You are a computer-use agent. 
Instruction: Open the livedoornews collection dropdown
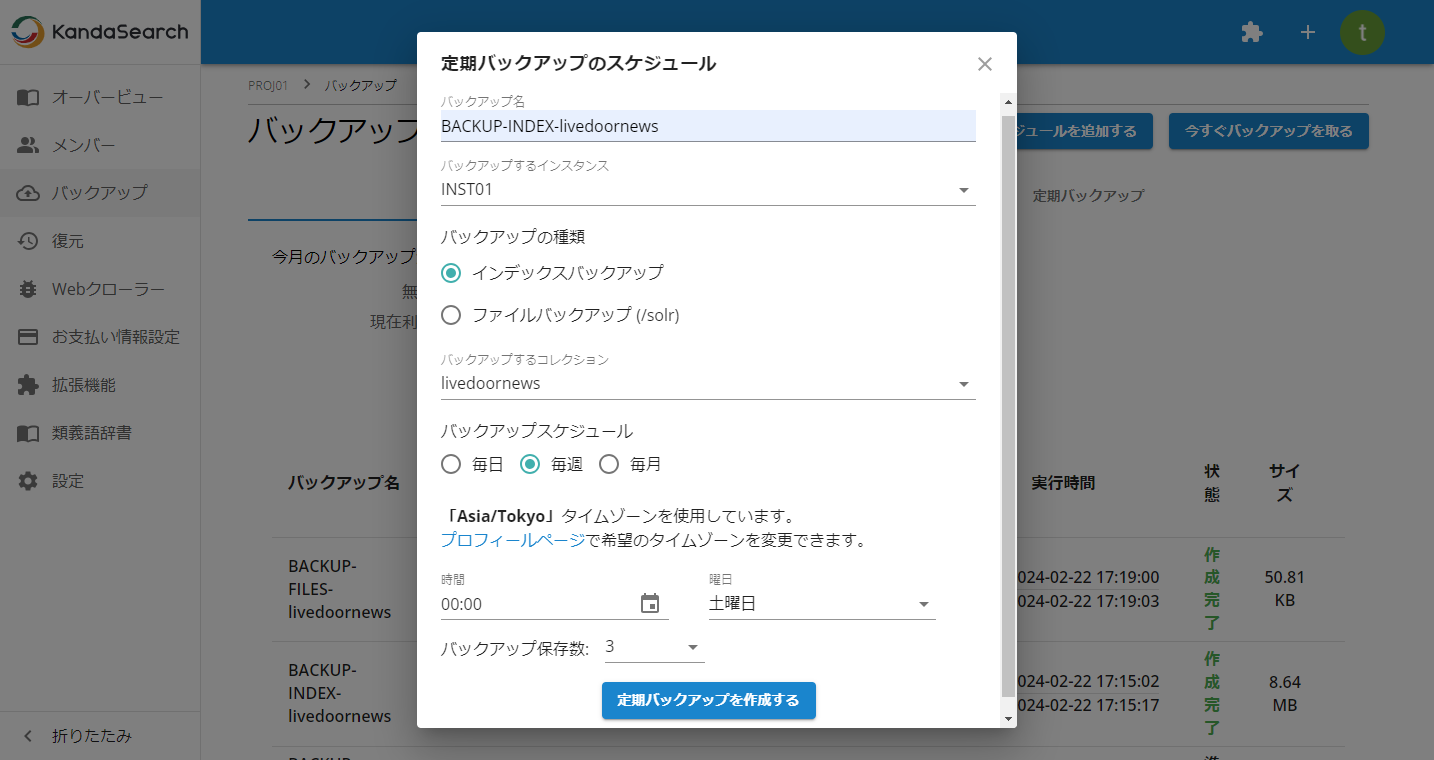pyautogui.click(x=708, y=384)
